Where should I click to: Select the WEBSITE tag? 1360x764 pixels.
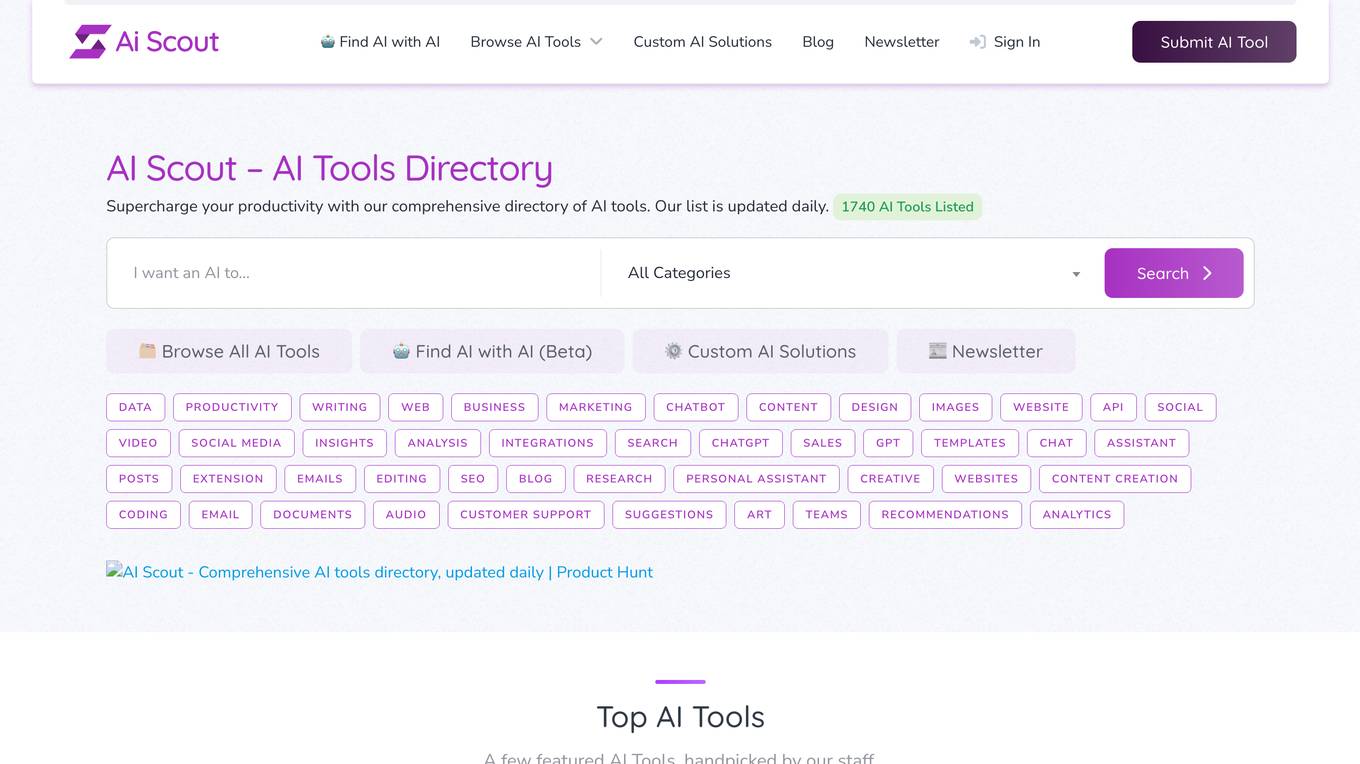[x=1041, y=407]
